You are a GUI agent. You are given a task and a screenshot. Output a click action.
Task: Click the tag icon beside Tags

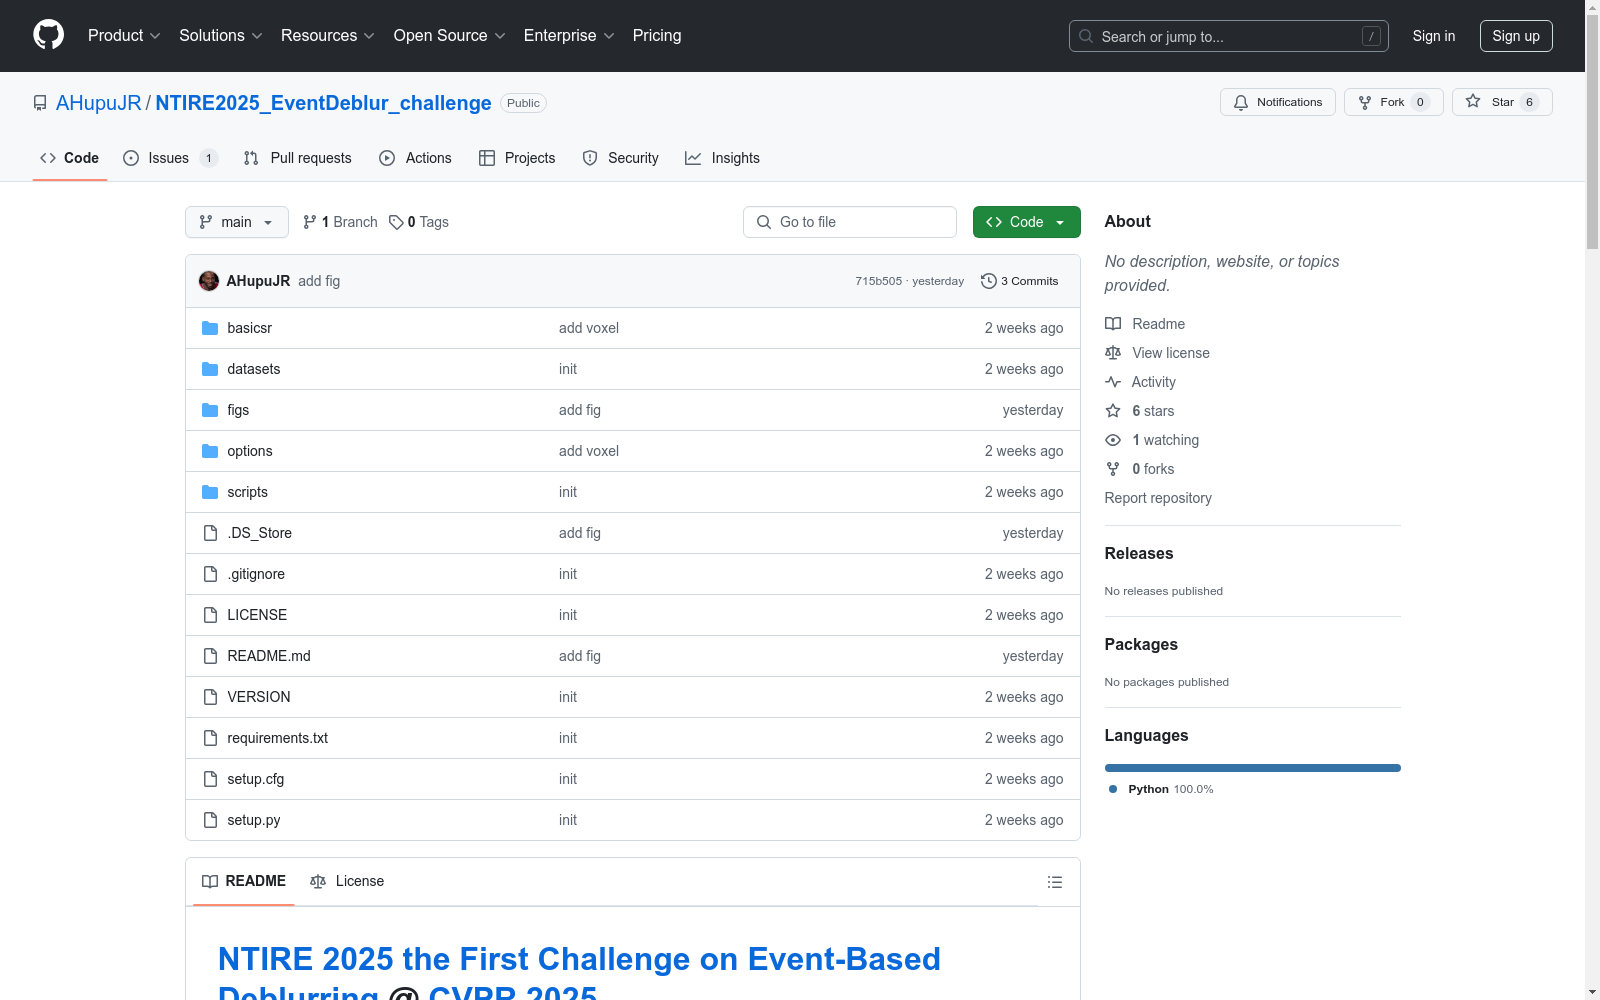396,222
